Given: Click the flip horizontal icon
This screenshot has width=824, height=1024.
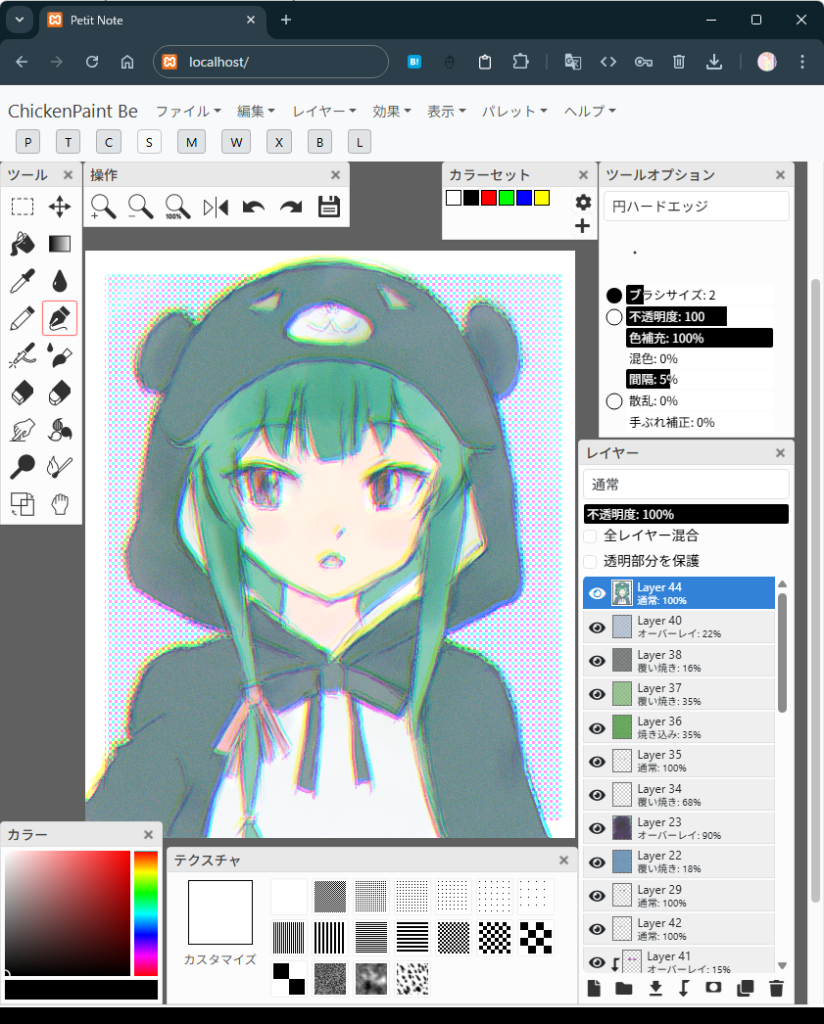Looking at the screenshot, I should pos(215,207).
